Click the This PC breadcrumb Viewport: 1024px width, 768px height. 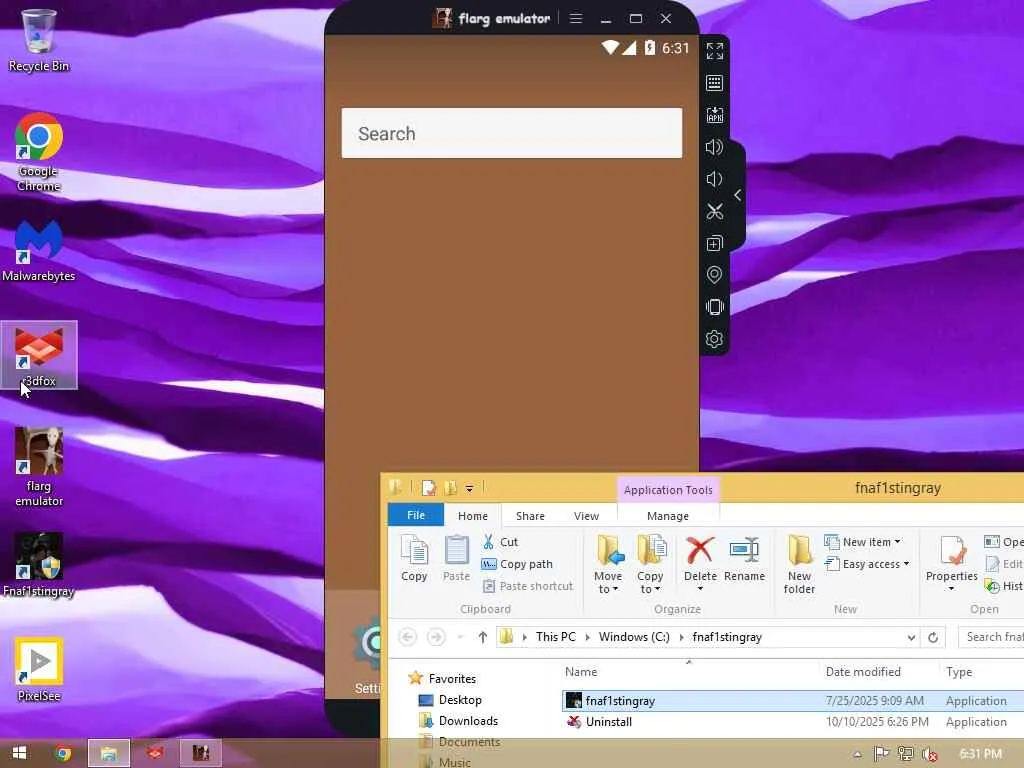coord(556,637)
